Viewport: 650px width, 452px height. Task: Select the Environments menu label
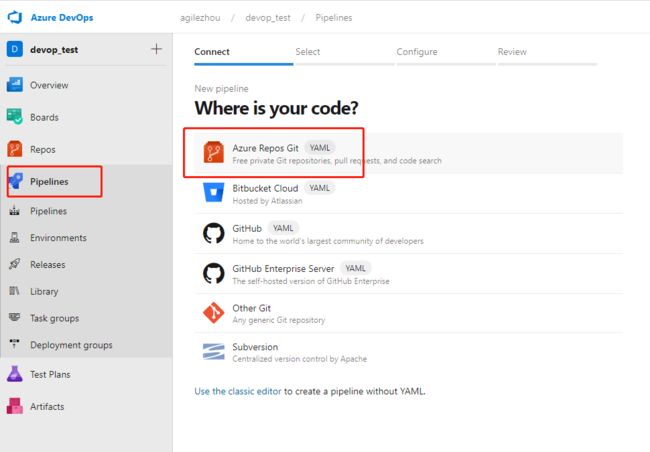[x=58, y=238]
